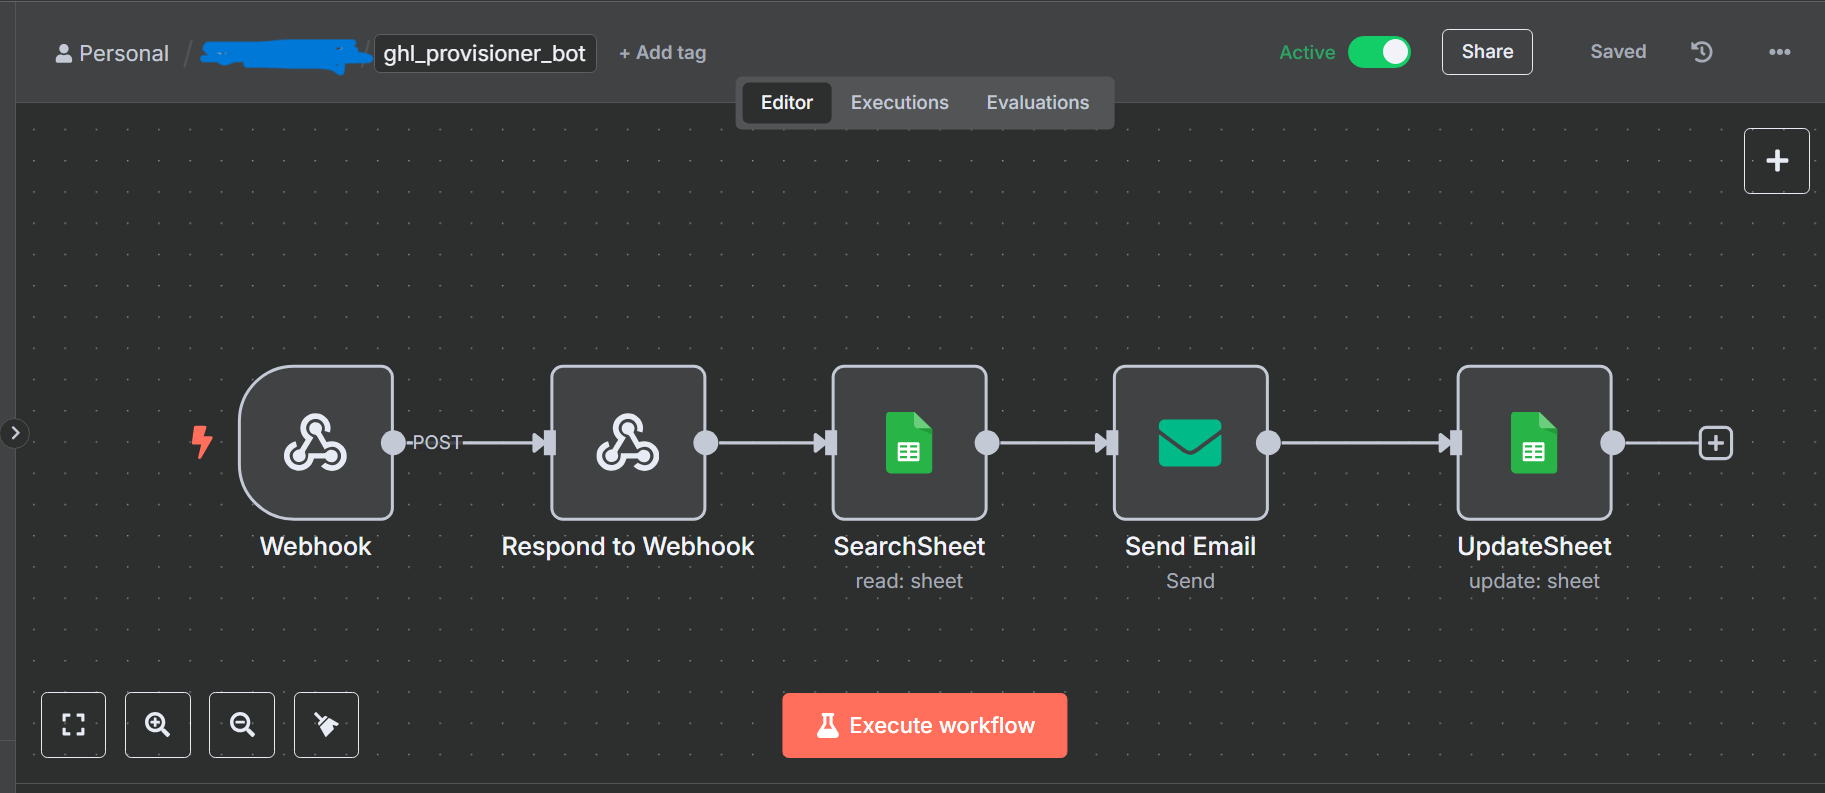Expand the left sidebar chevron

[x=15, y=433]
